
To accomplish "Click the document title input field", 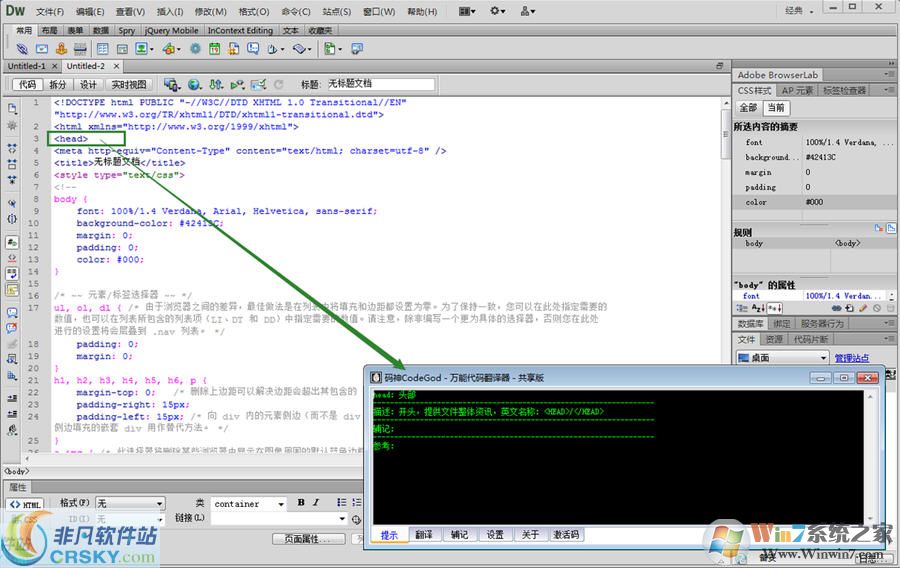I will (379, 85).
